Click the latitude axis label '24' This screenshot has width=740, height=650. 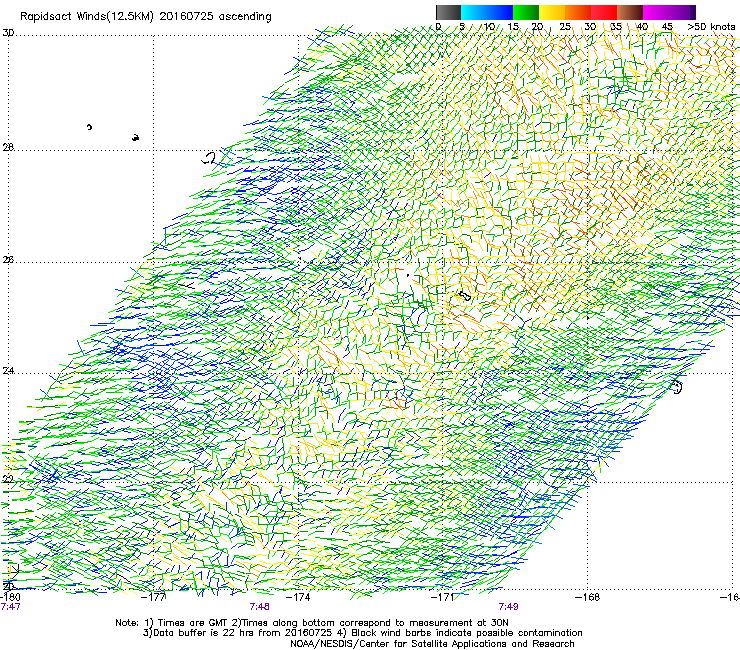point(8,371)
